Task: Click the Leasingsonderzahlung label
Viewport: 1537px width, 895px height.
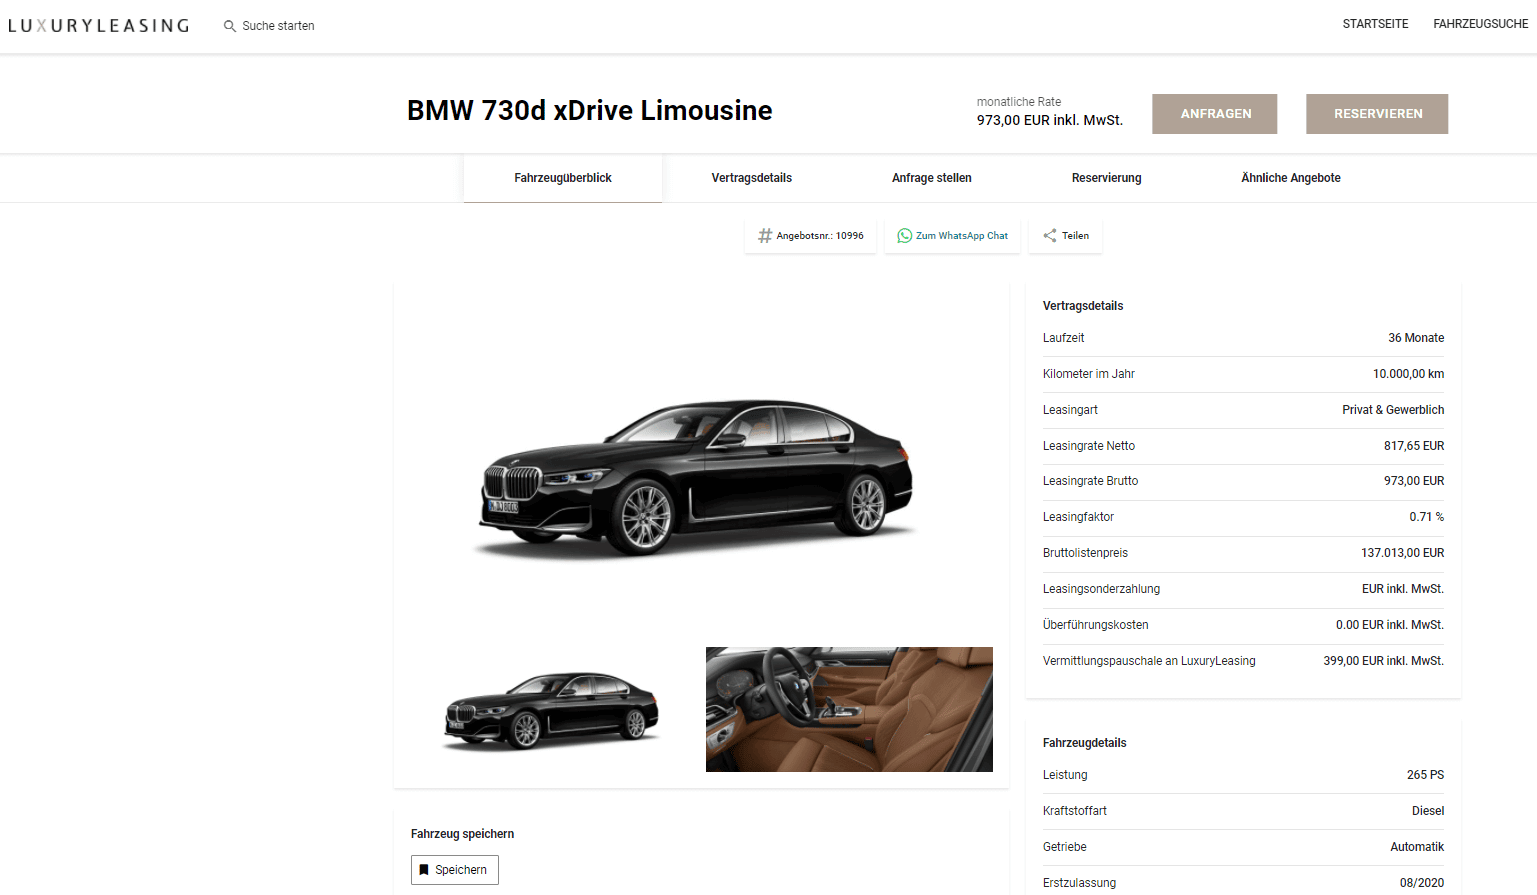Action: [x=1101, y=589]
